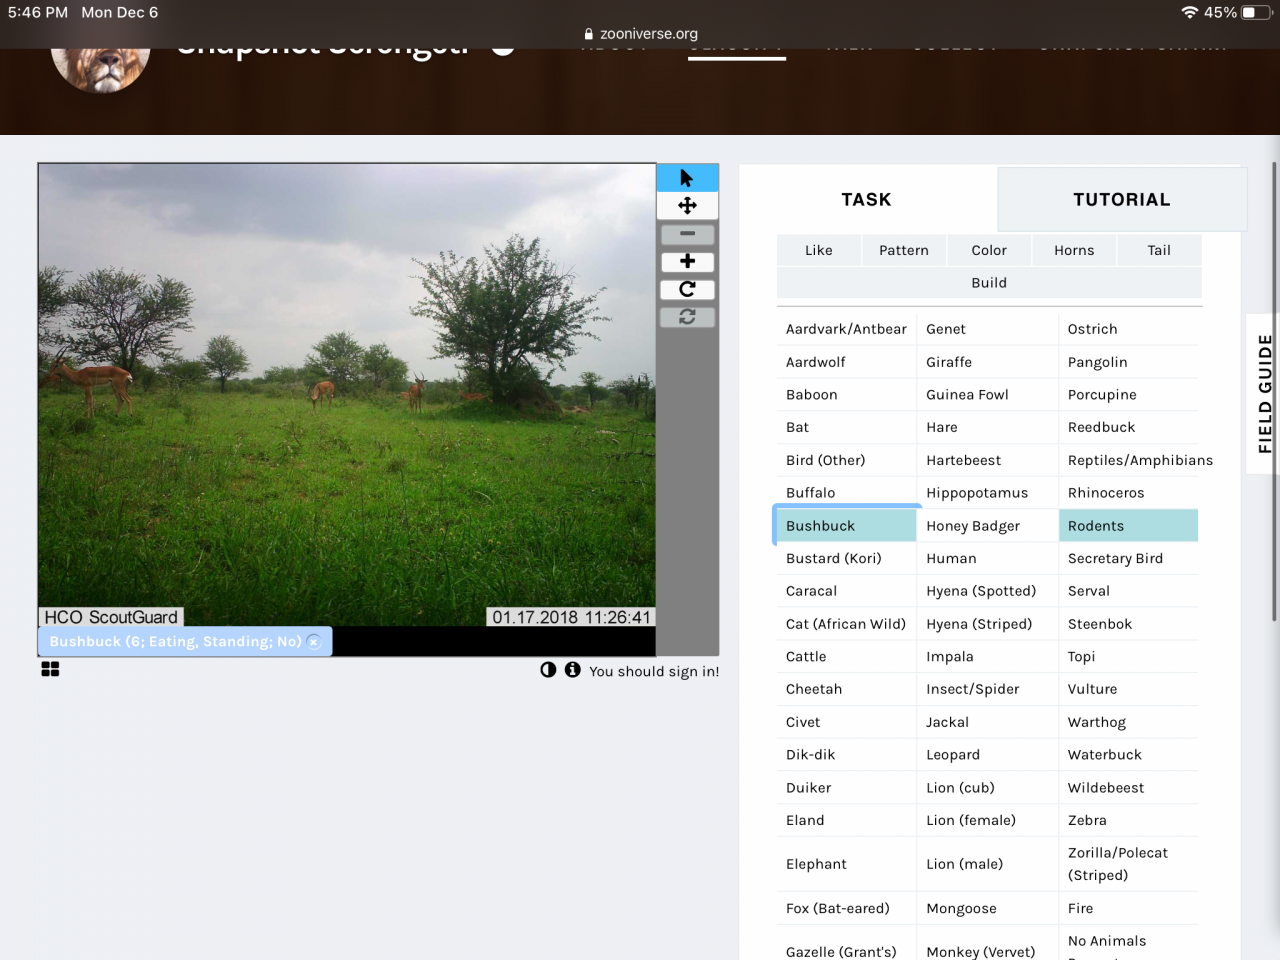Pick Cheetah in the species list
The image size is (1280, 960).
[x=846, y=689]
